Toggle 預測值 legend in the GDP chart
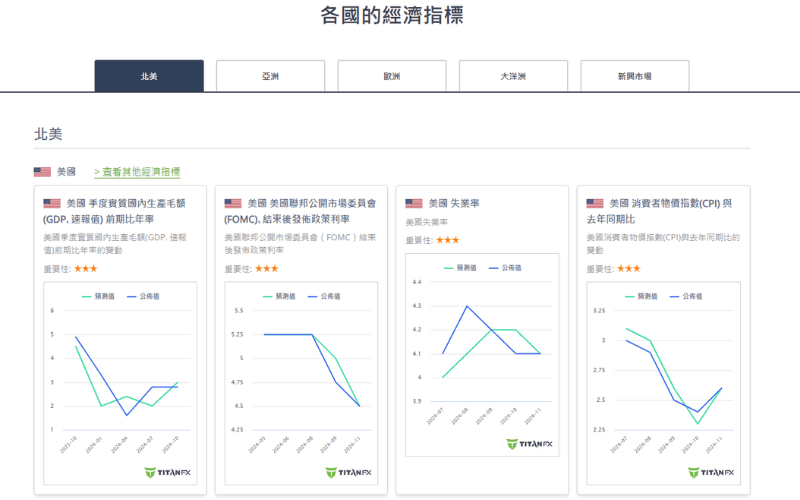This screenshot has width=800, height=500. 98,296
